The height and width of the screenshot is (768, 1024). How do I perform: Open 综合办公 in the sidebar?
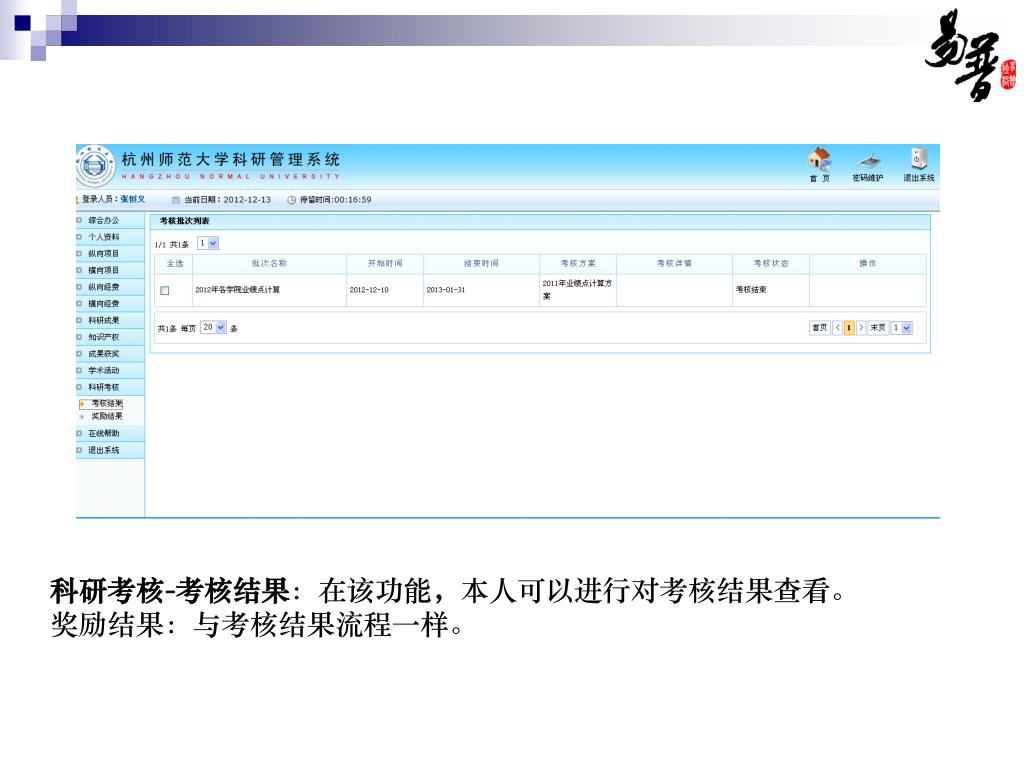click(x=104, y=221)
